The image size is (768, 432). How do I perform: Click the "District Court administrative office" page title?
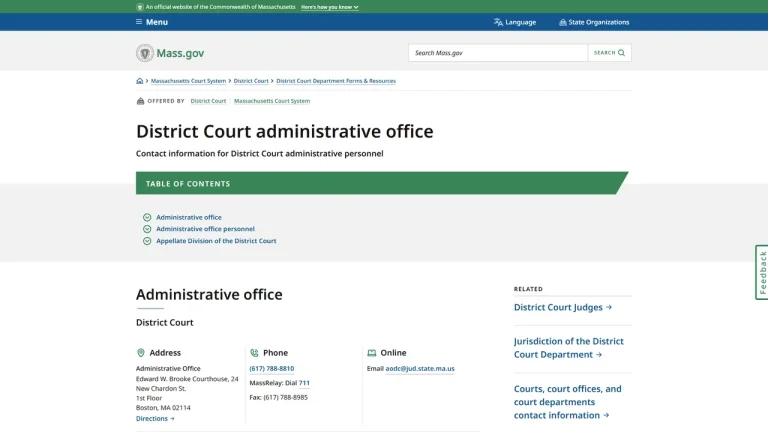click(x=285, y=131)
